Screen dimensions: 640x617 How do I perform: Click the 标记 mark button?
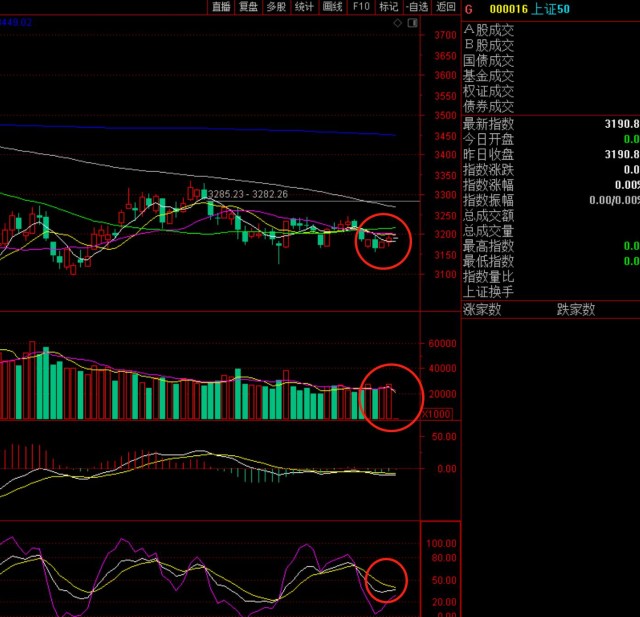click(389, 7)
